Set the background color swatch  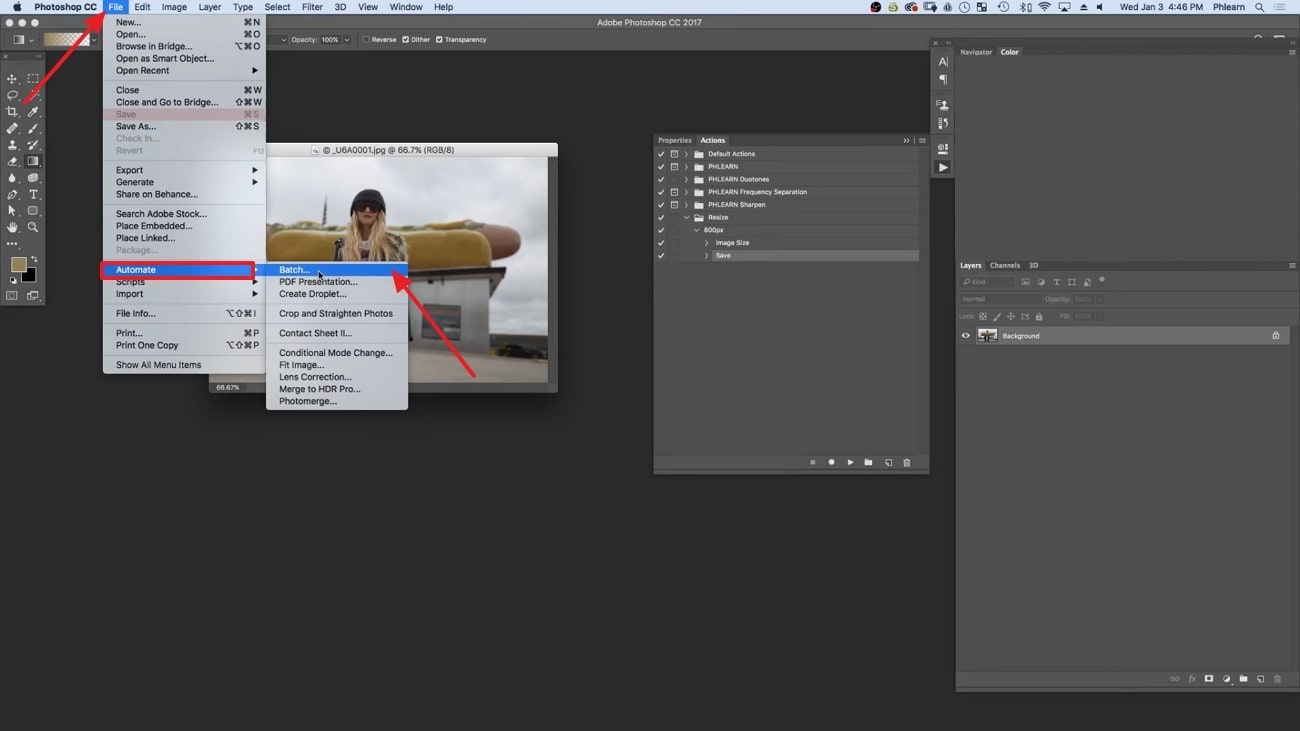click(29, 276)
